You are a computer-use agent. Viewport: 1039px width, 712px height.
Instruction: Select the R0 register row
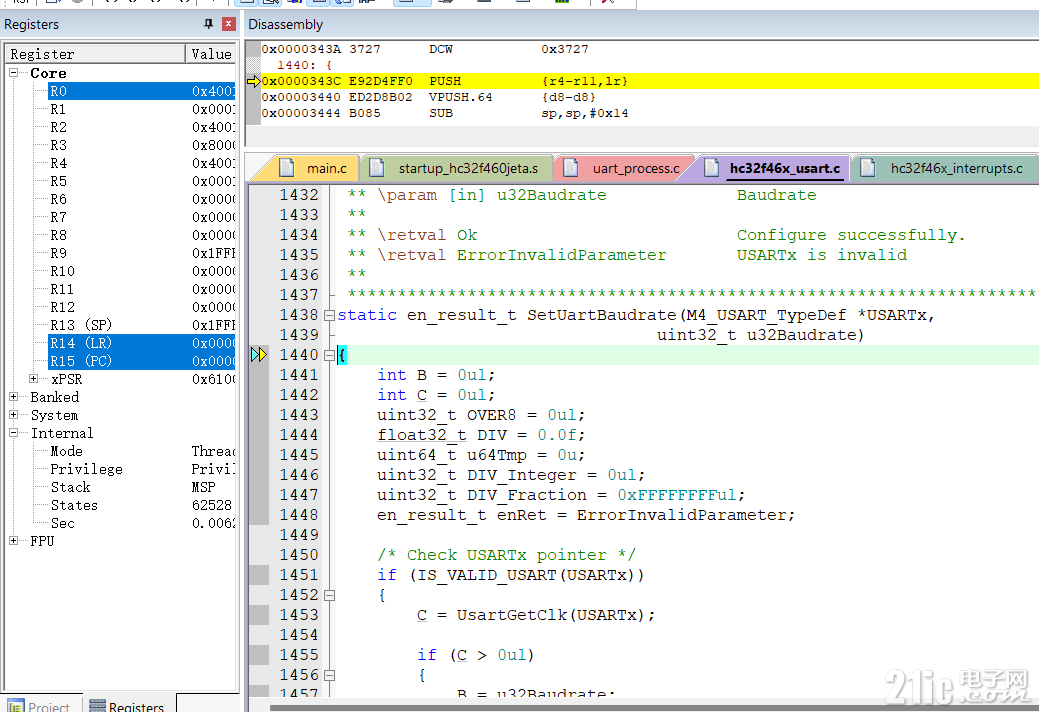point(142,91)
